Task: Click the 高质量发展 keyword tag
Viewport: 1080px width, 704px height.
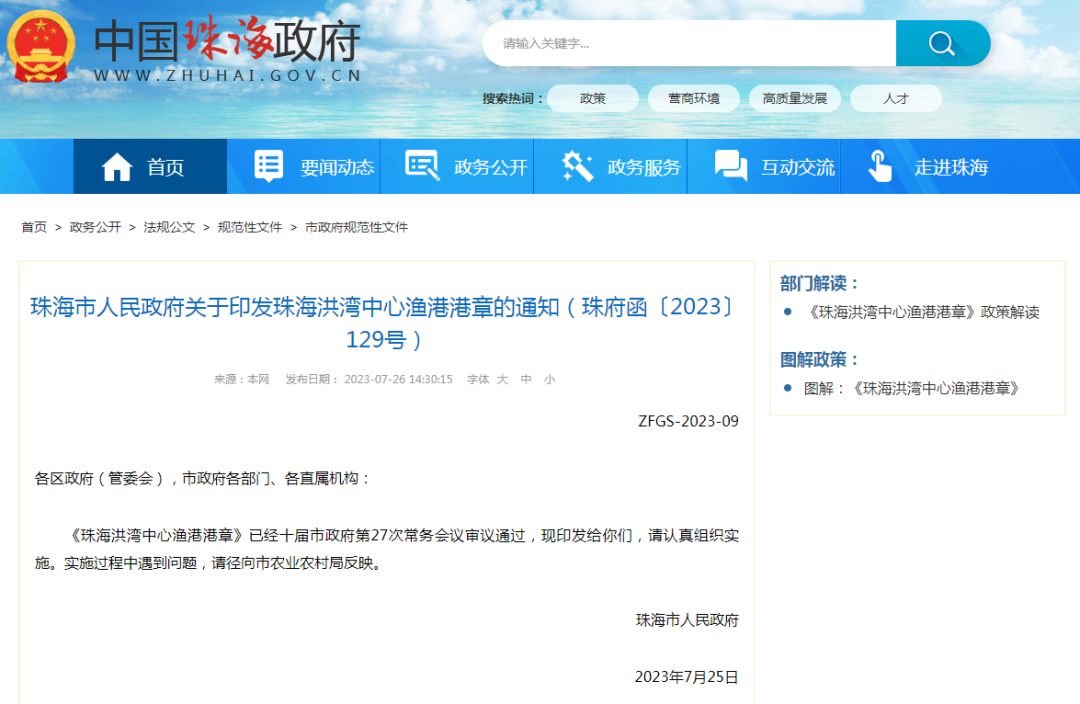Action: 797,98
